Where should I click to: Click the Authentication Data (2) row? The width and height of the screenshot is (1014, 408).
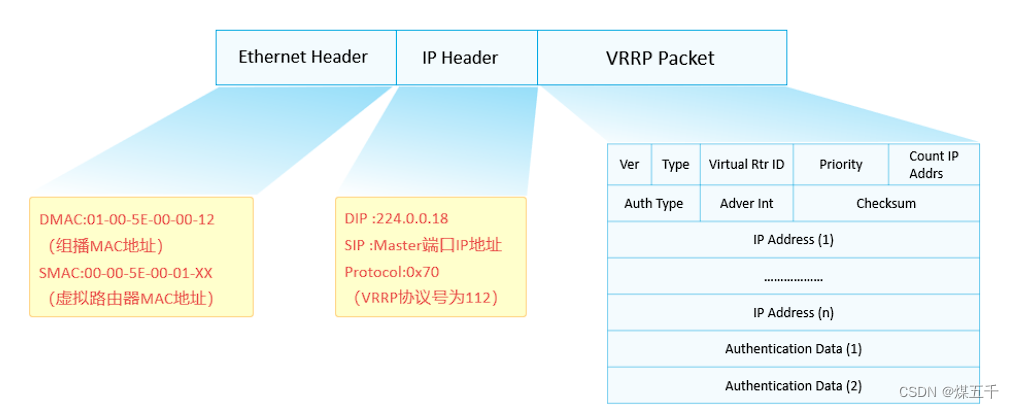pos(793,385)
